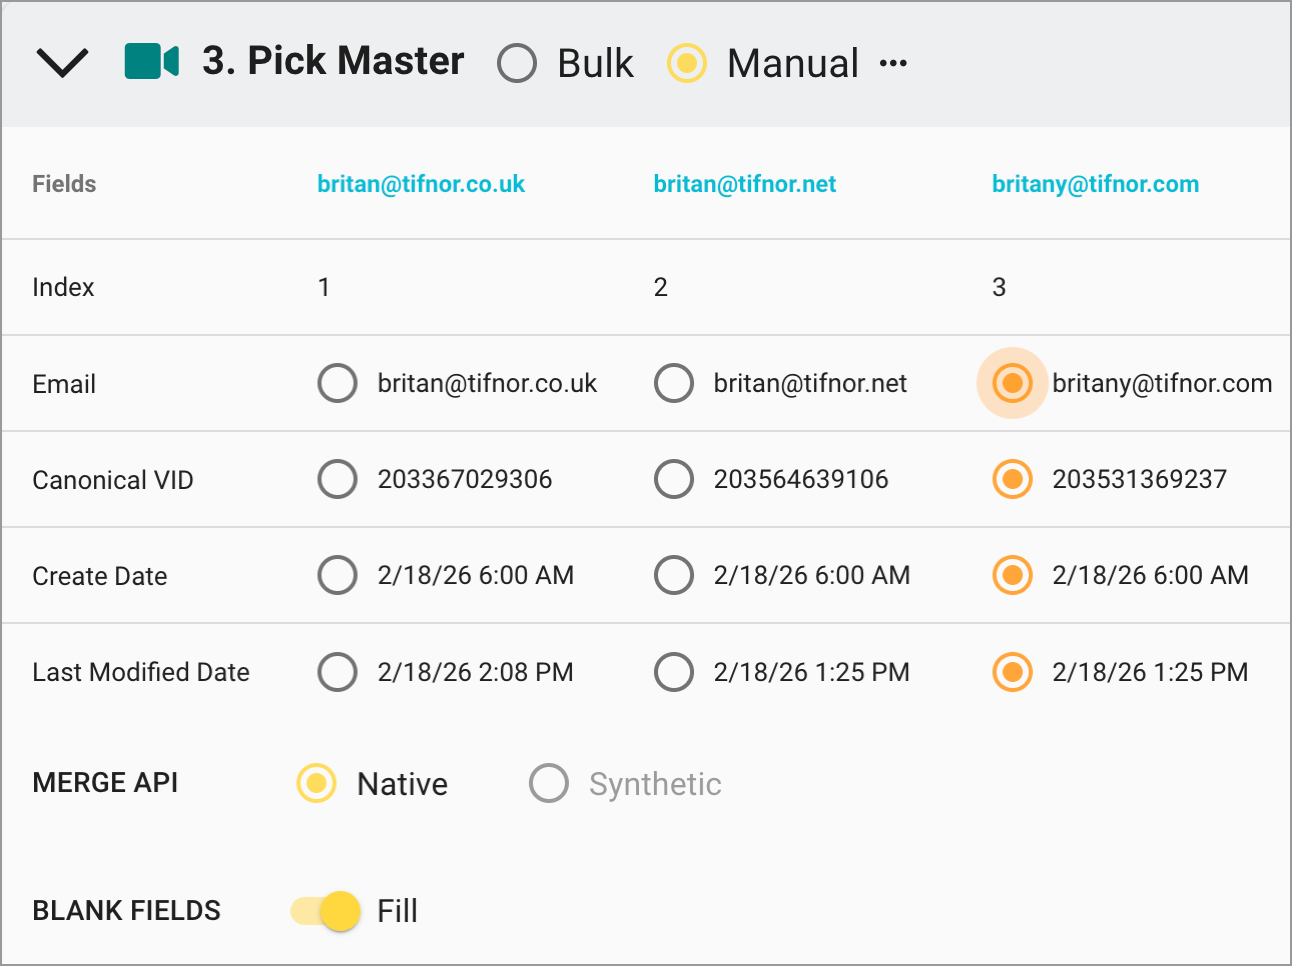Pick Create Date from the first record

click(x=337, y=575)
